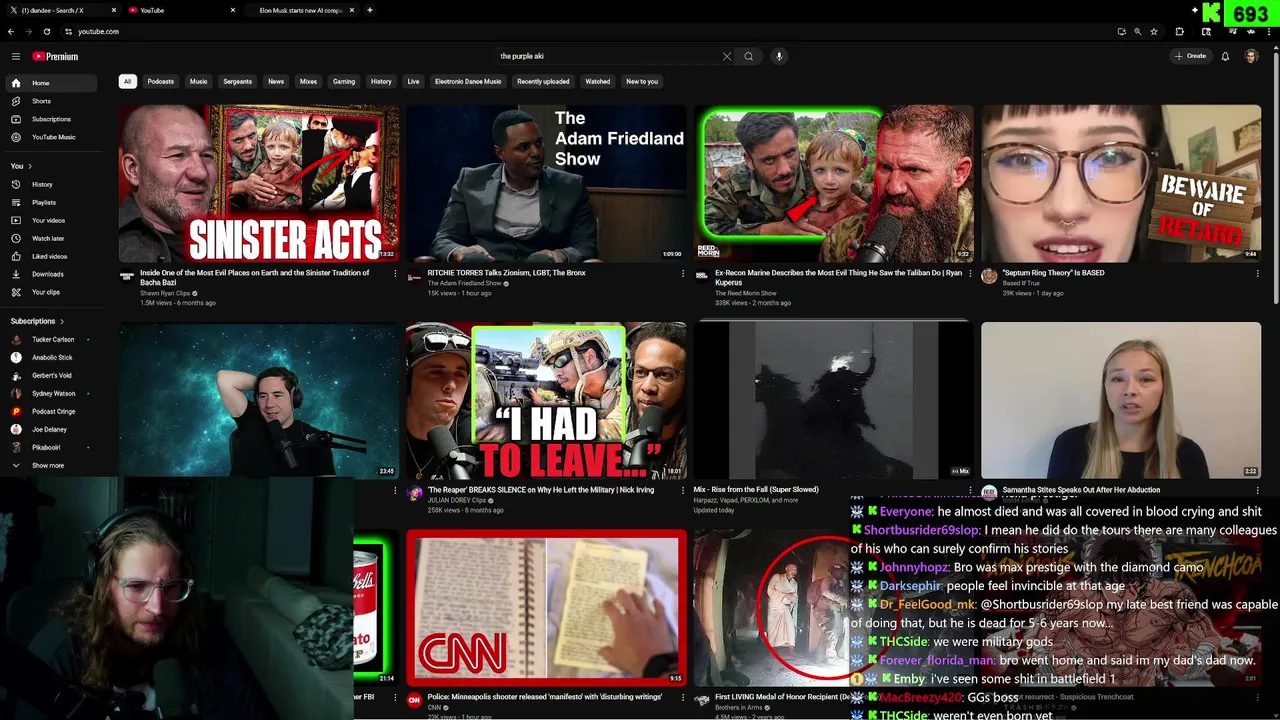Click the Create button
Image resolution: width=1280 pixels, height=720 pixels.
click(1190, 57)
